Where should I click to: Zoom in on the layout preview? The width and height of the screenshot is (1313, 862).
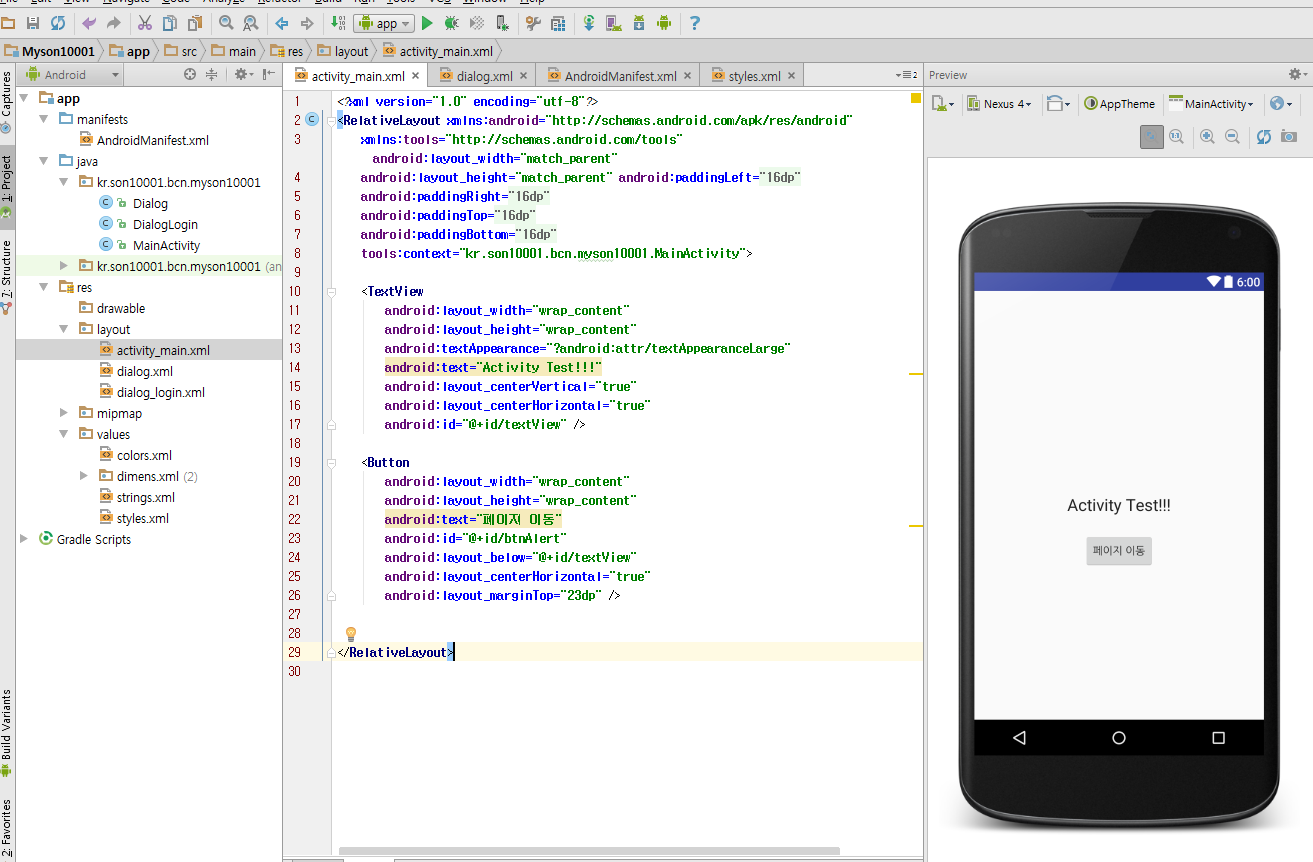coord(1208,137)
